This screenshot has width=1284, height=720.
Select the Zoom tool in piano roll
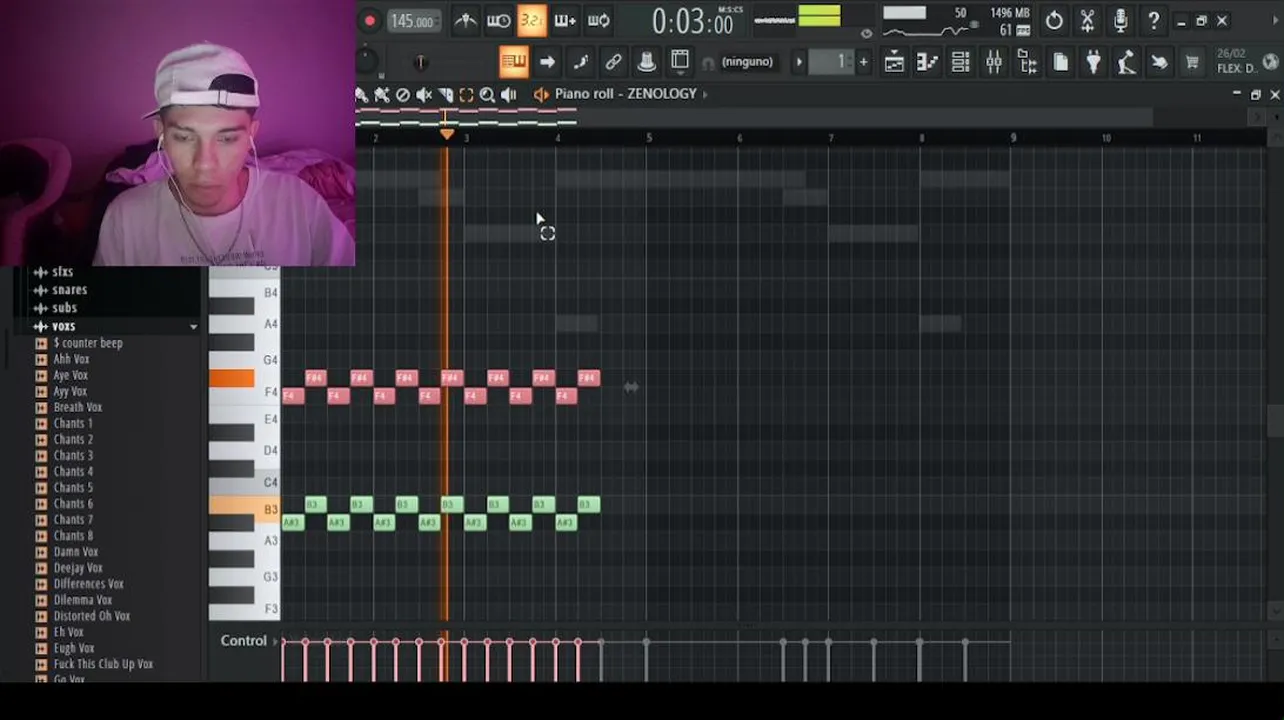[x=487, y=95]
